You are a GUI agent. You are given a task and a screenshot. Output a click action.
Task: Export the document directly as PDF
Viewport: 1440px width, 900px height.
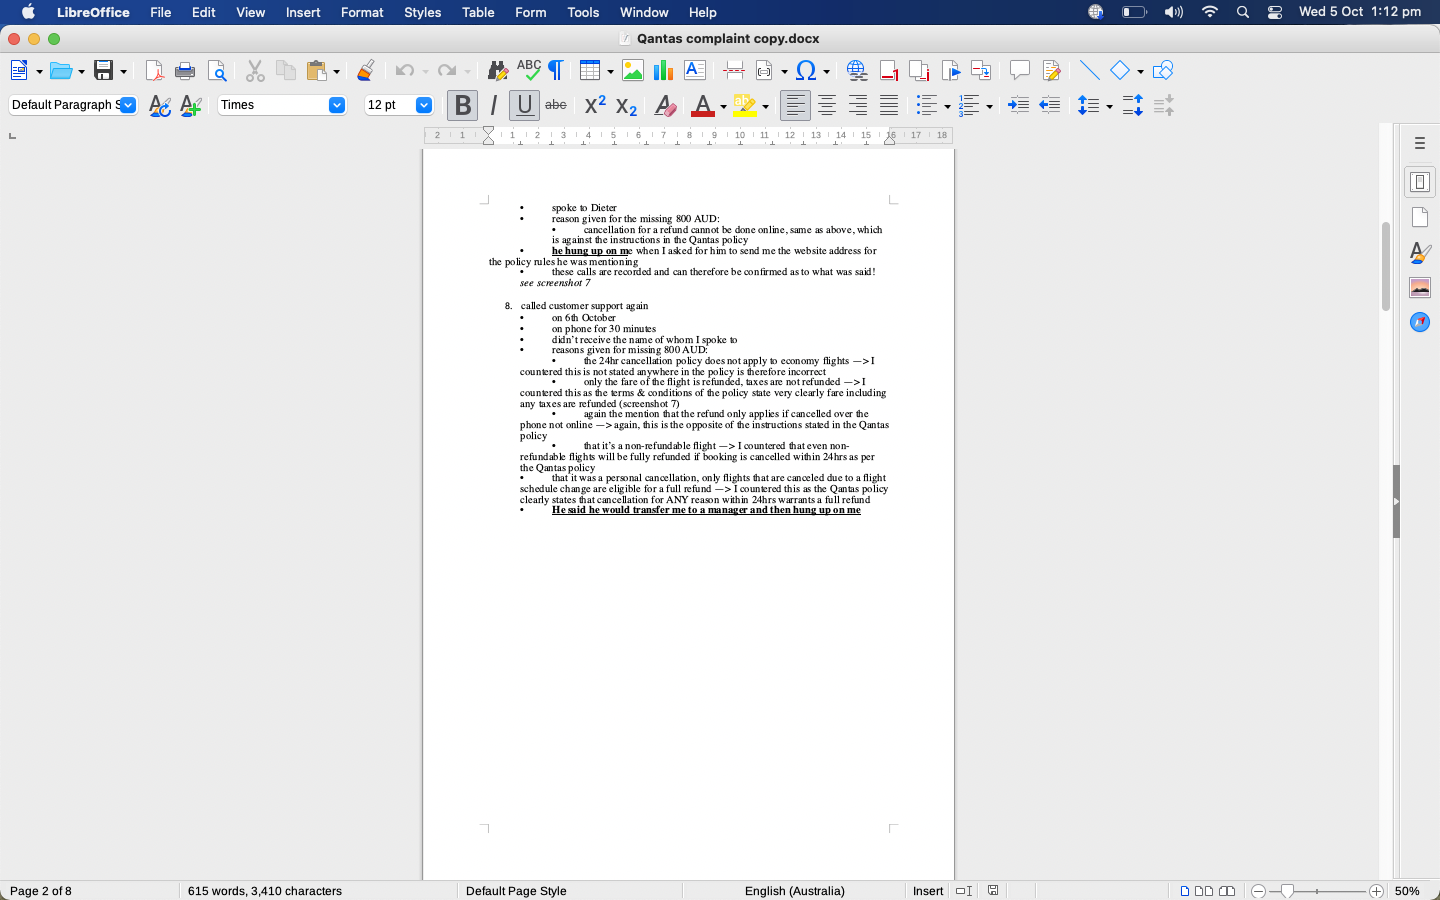pos(154,70)
